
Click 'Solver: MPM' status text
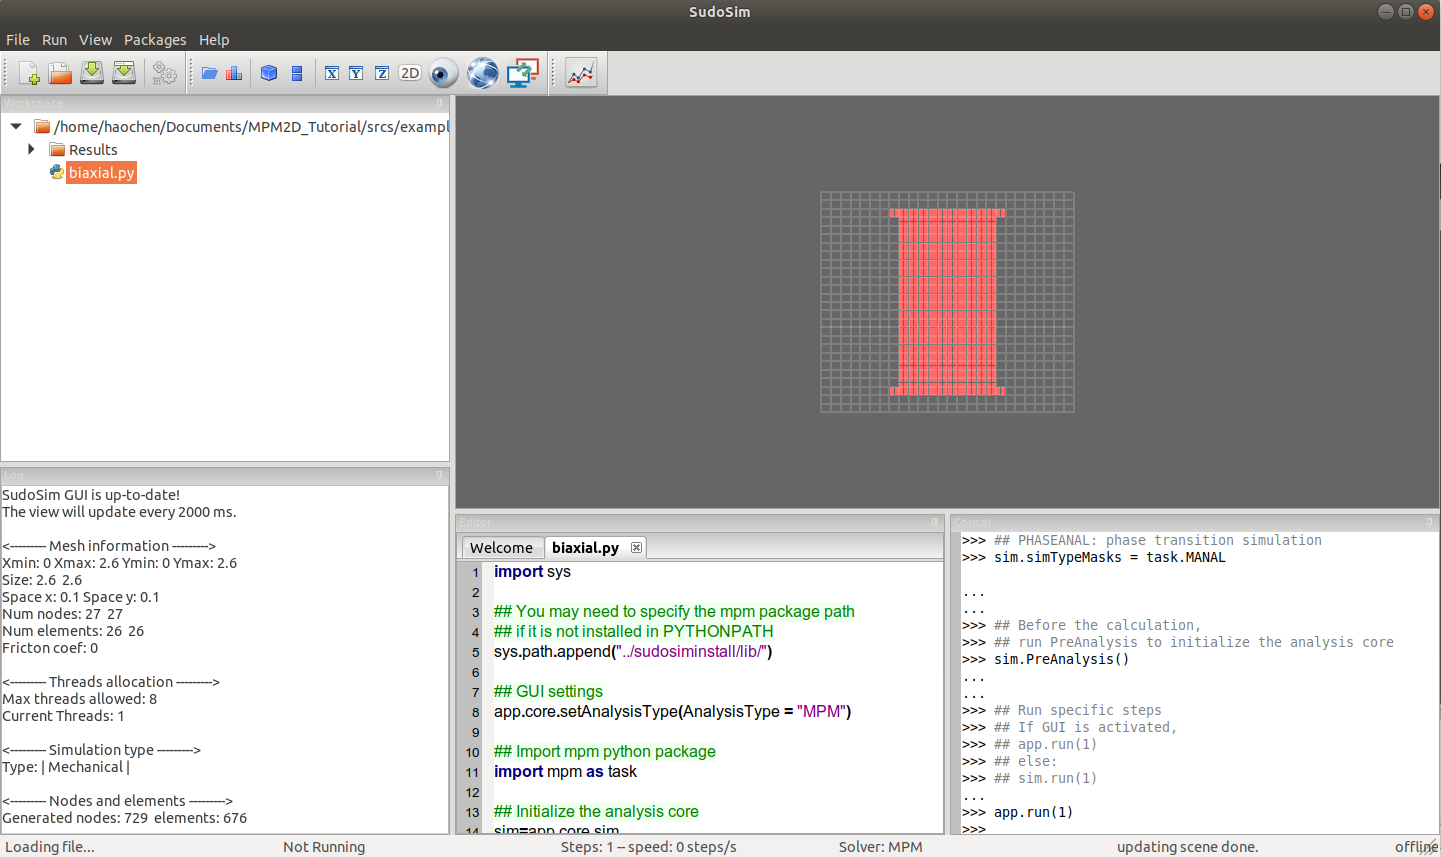tap(880, 847)
